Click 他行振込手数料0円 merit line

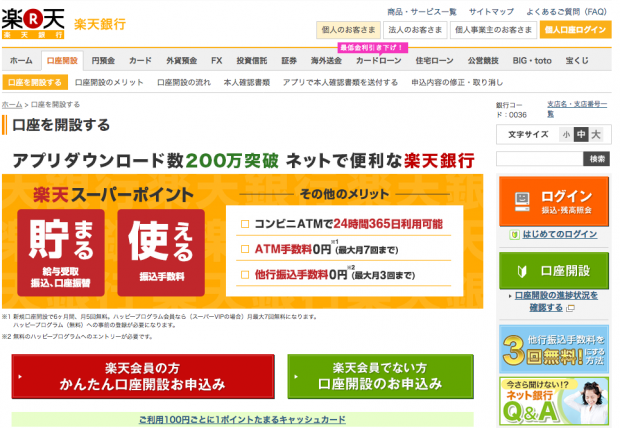click(335, 275)
